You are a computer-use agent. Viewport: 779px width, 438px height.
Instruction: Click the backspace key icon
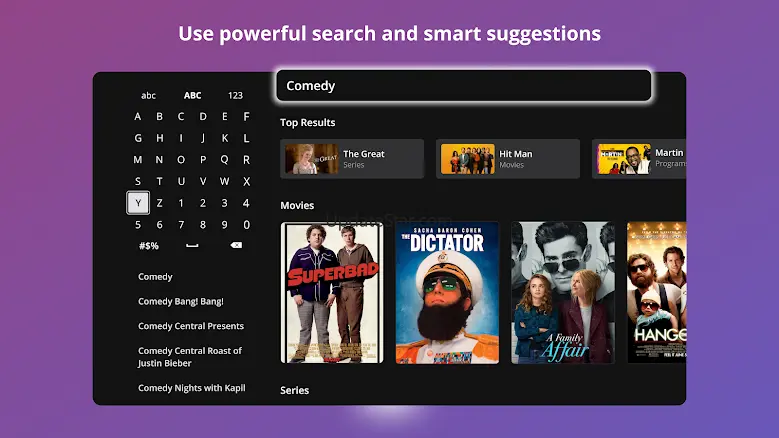[236, 245]
